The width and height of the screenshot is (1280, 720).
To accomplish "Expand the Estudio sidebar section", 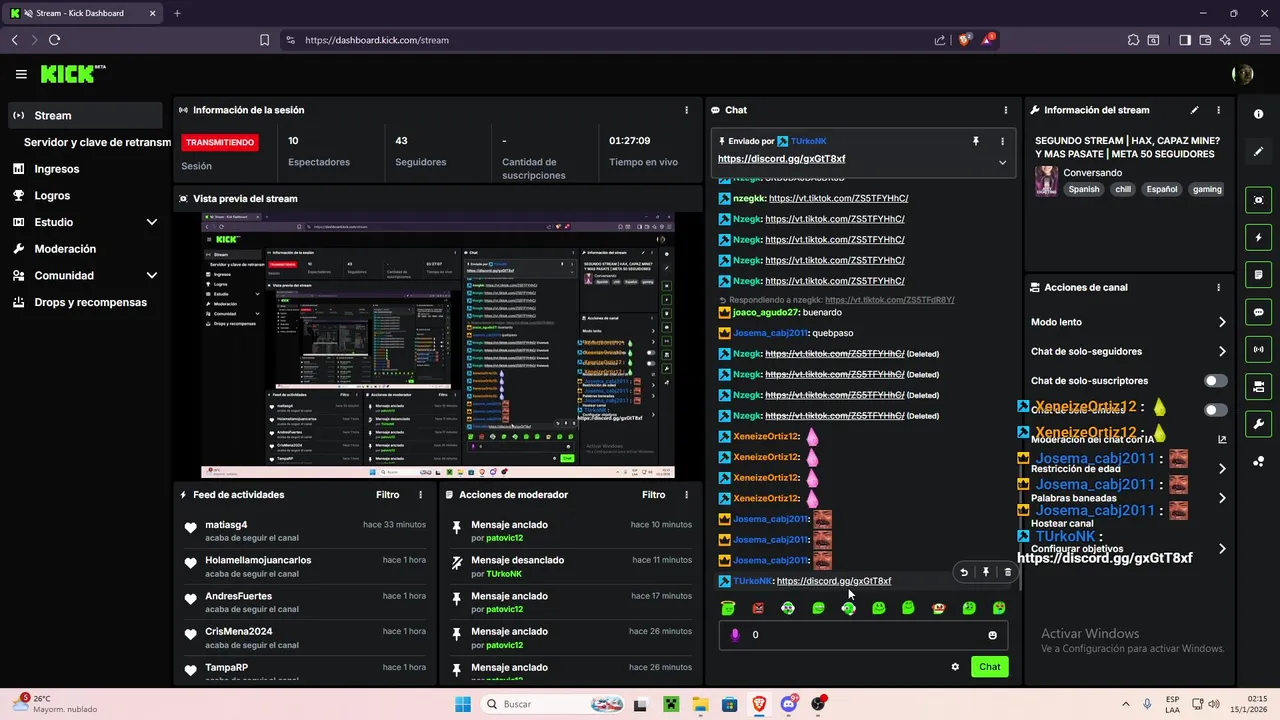I will [x=152, y=222].
